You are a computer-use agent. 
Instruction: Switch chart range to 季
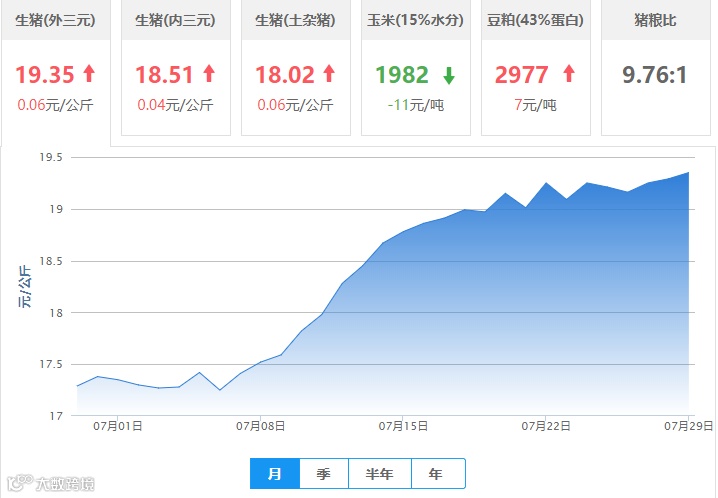click(x=324, y=474)
